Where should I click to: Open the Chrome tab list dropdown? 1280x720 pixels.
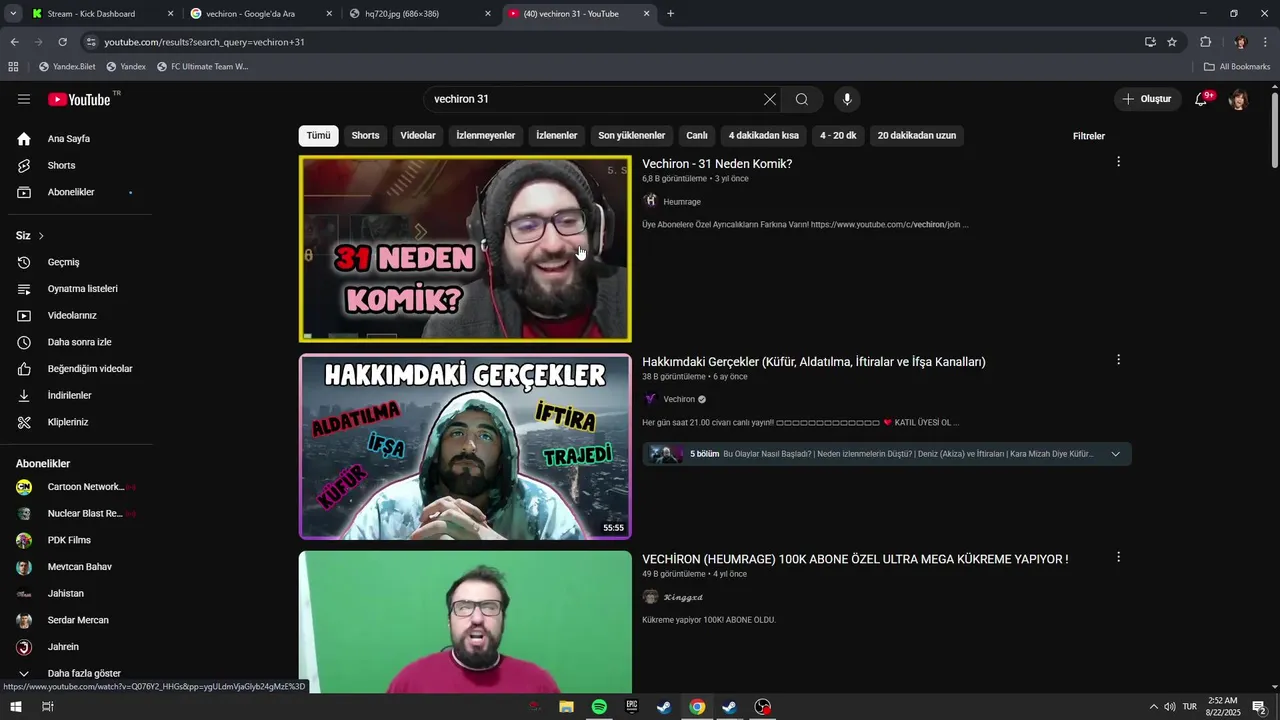click(x=13, y=14)
